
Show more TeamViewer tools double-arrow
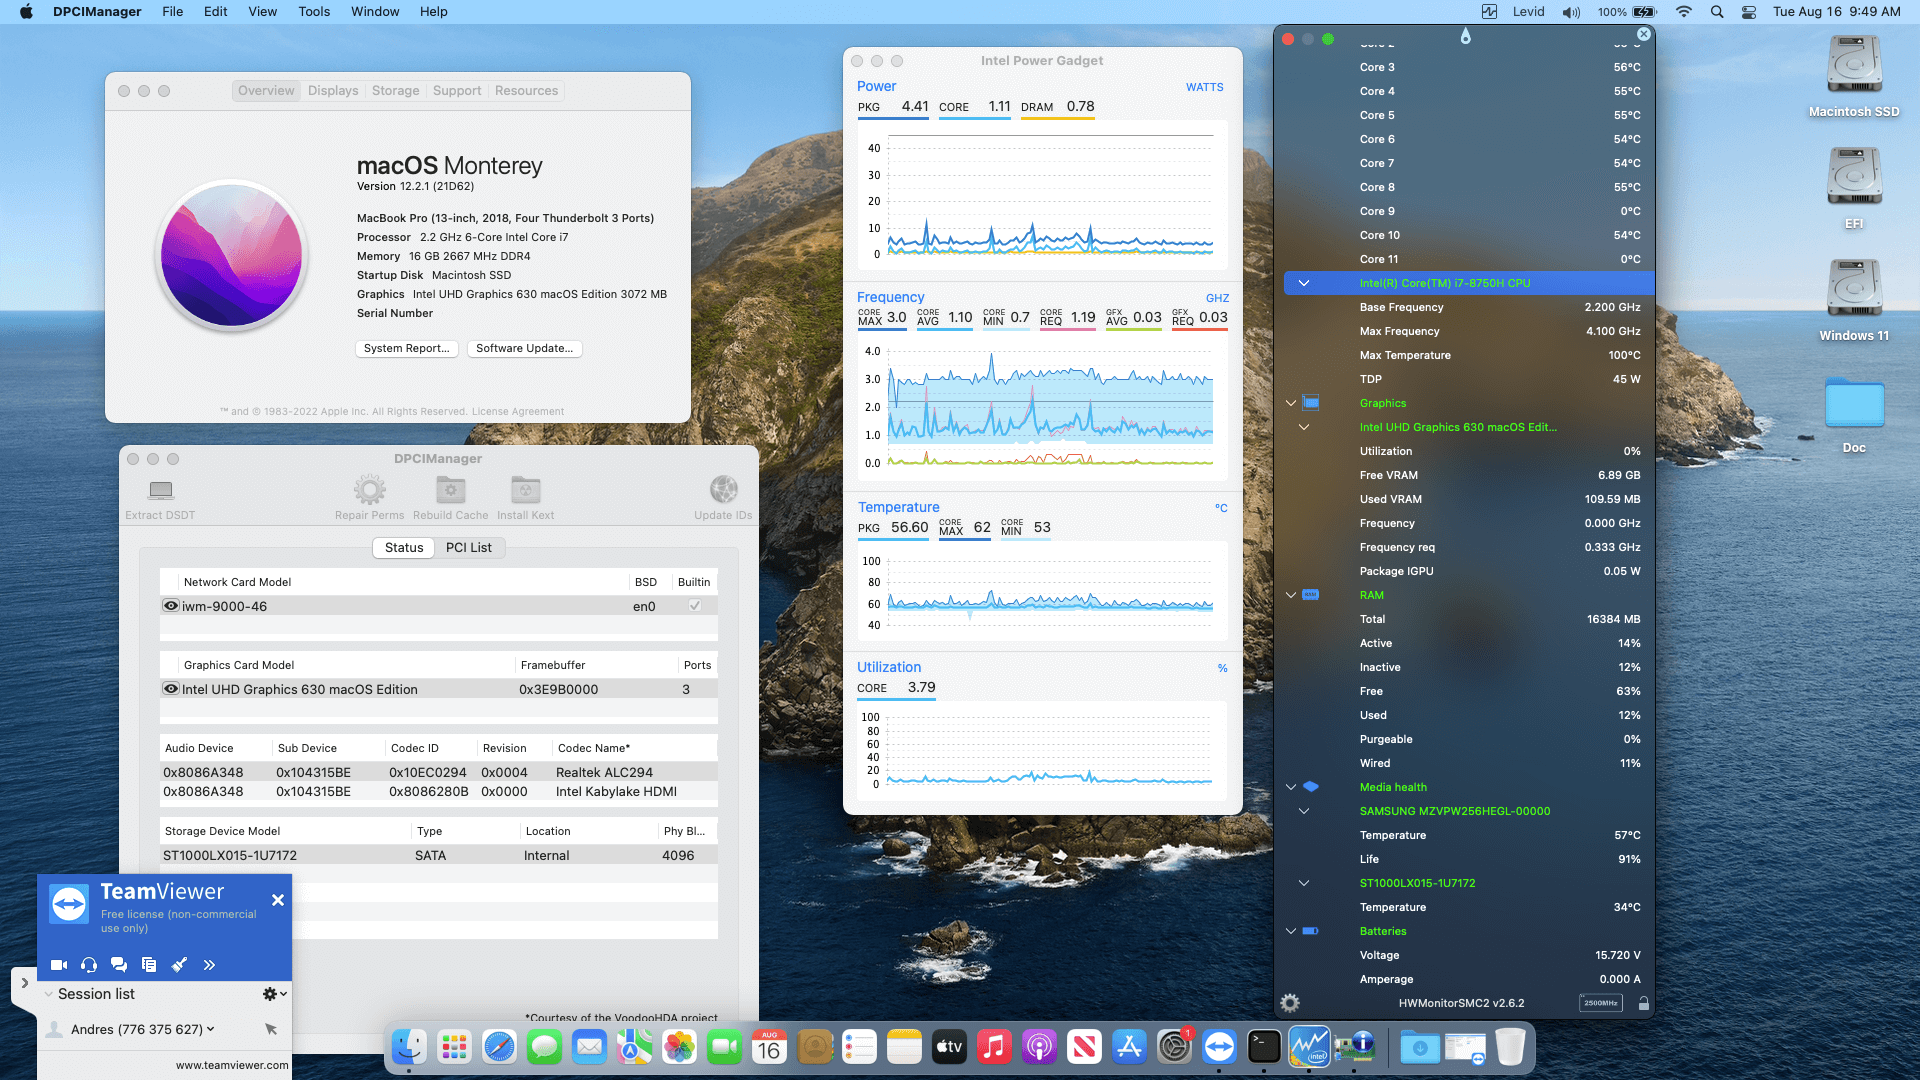coord(209,965)
